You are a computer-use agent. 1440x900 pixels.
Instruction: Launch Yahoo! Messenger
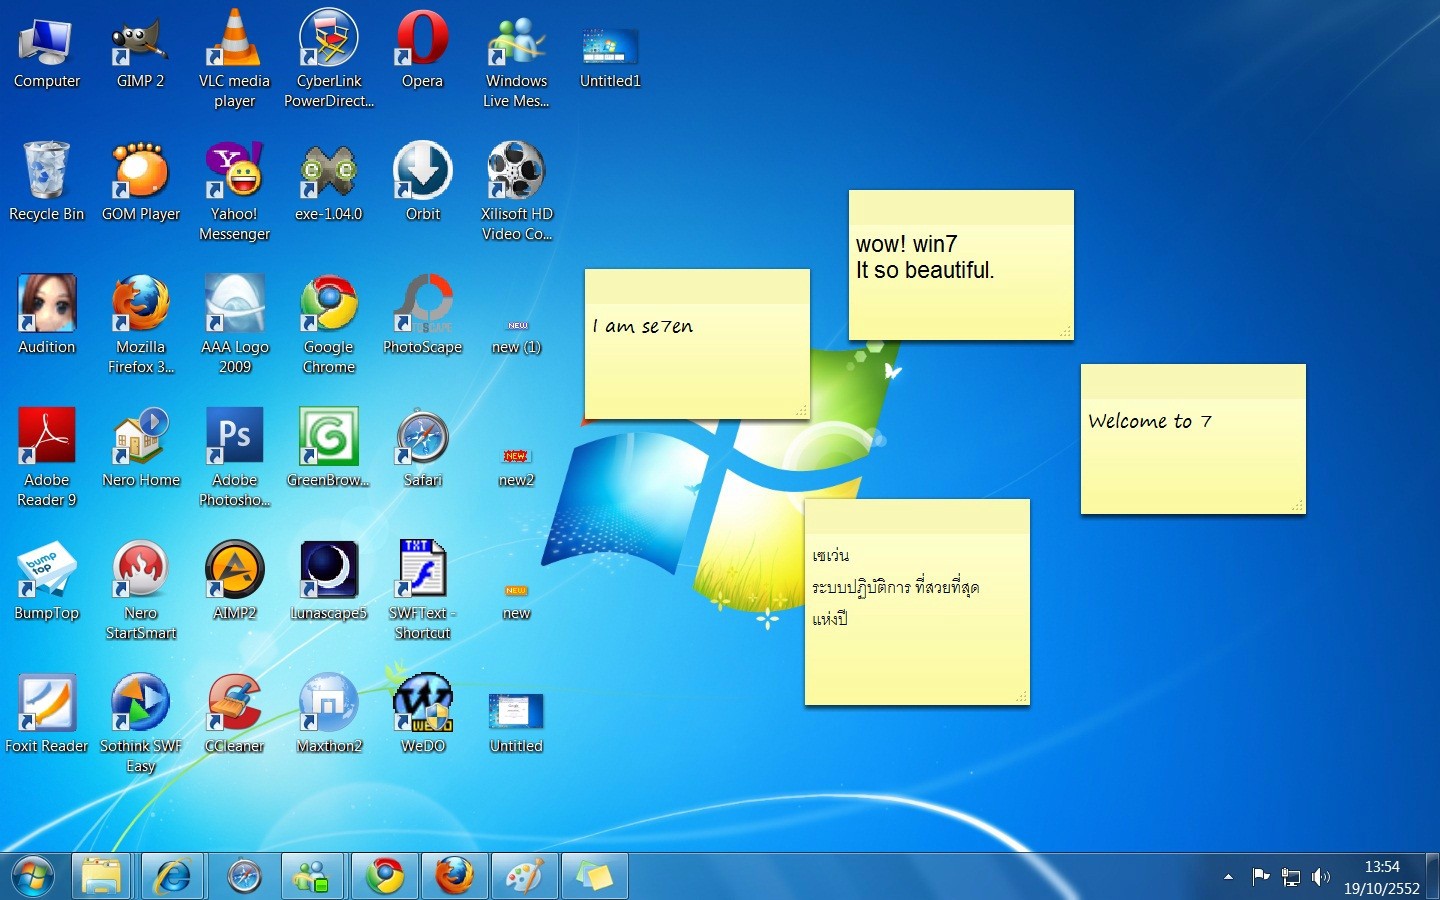click(x=234, y=170)
